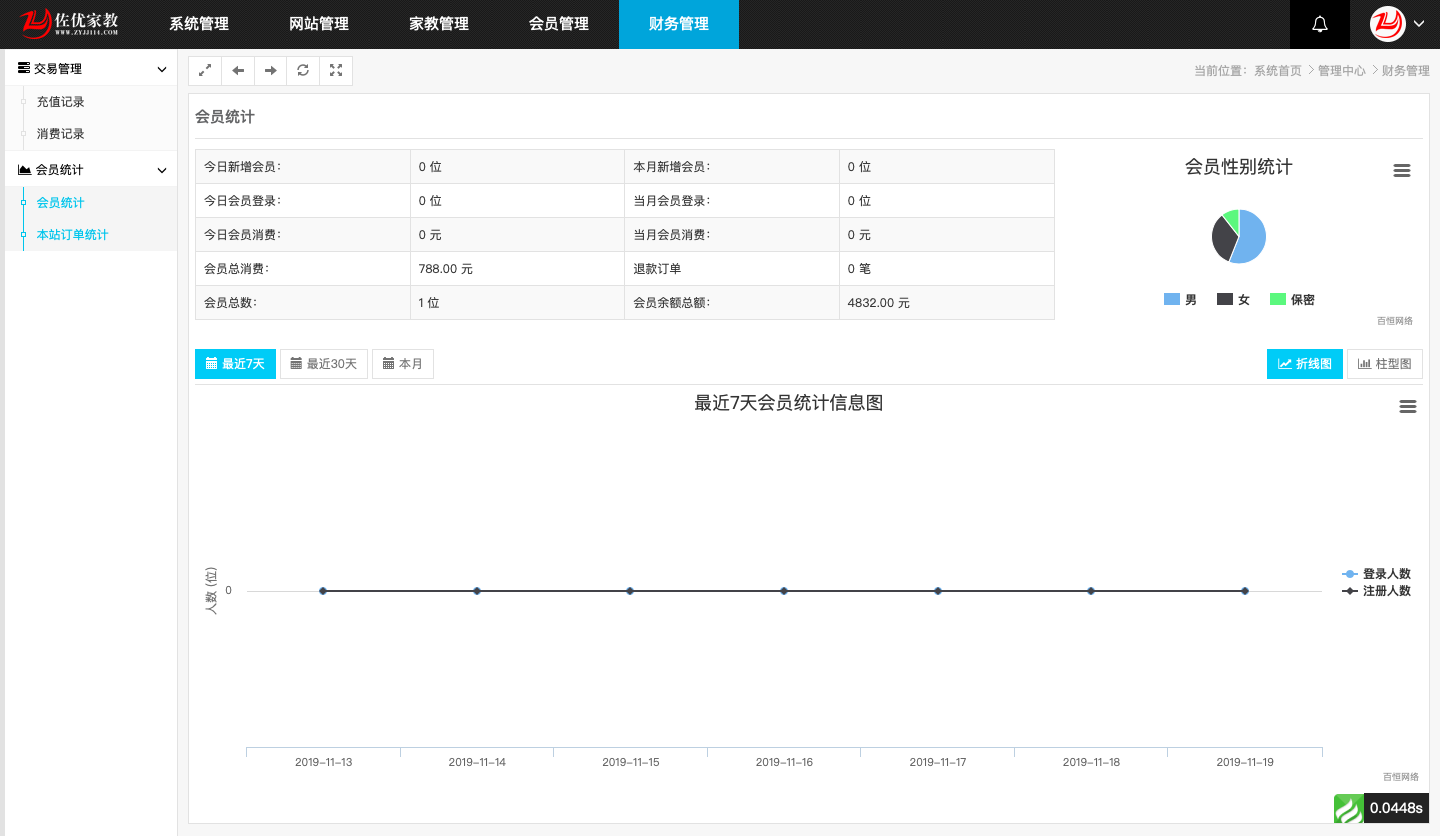The image size is (1440, 836).
Task: Open the pie chart hamburger menu
Action: [x=1401, y=171]
